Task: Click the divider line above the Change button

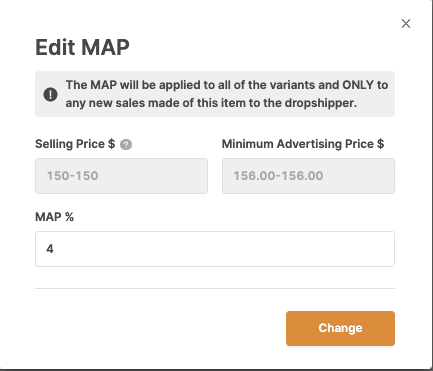Action: (x=215, y=288)
